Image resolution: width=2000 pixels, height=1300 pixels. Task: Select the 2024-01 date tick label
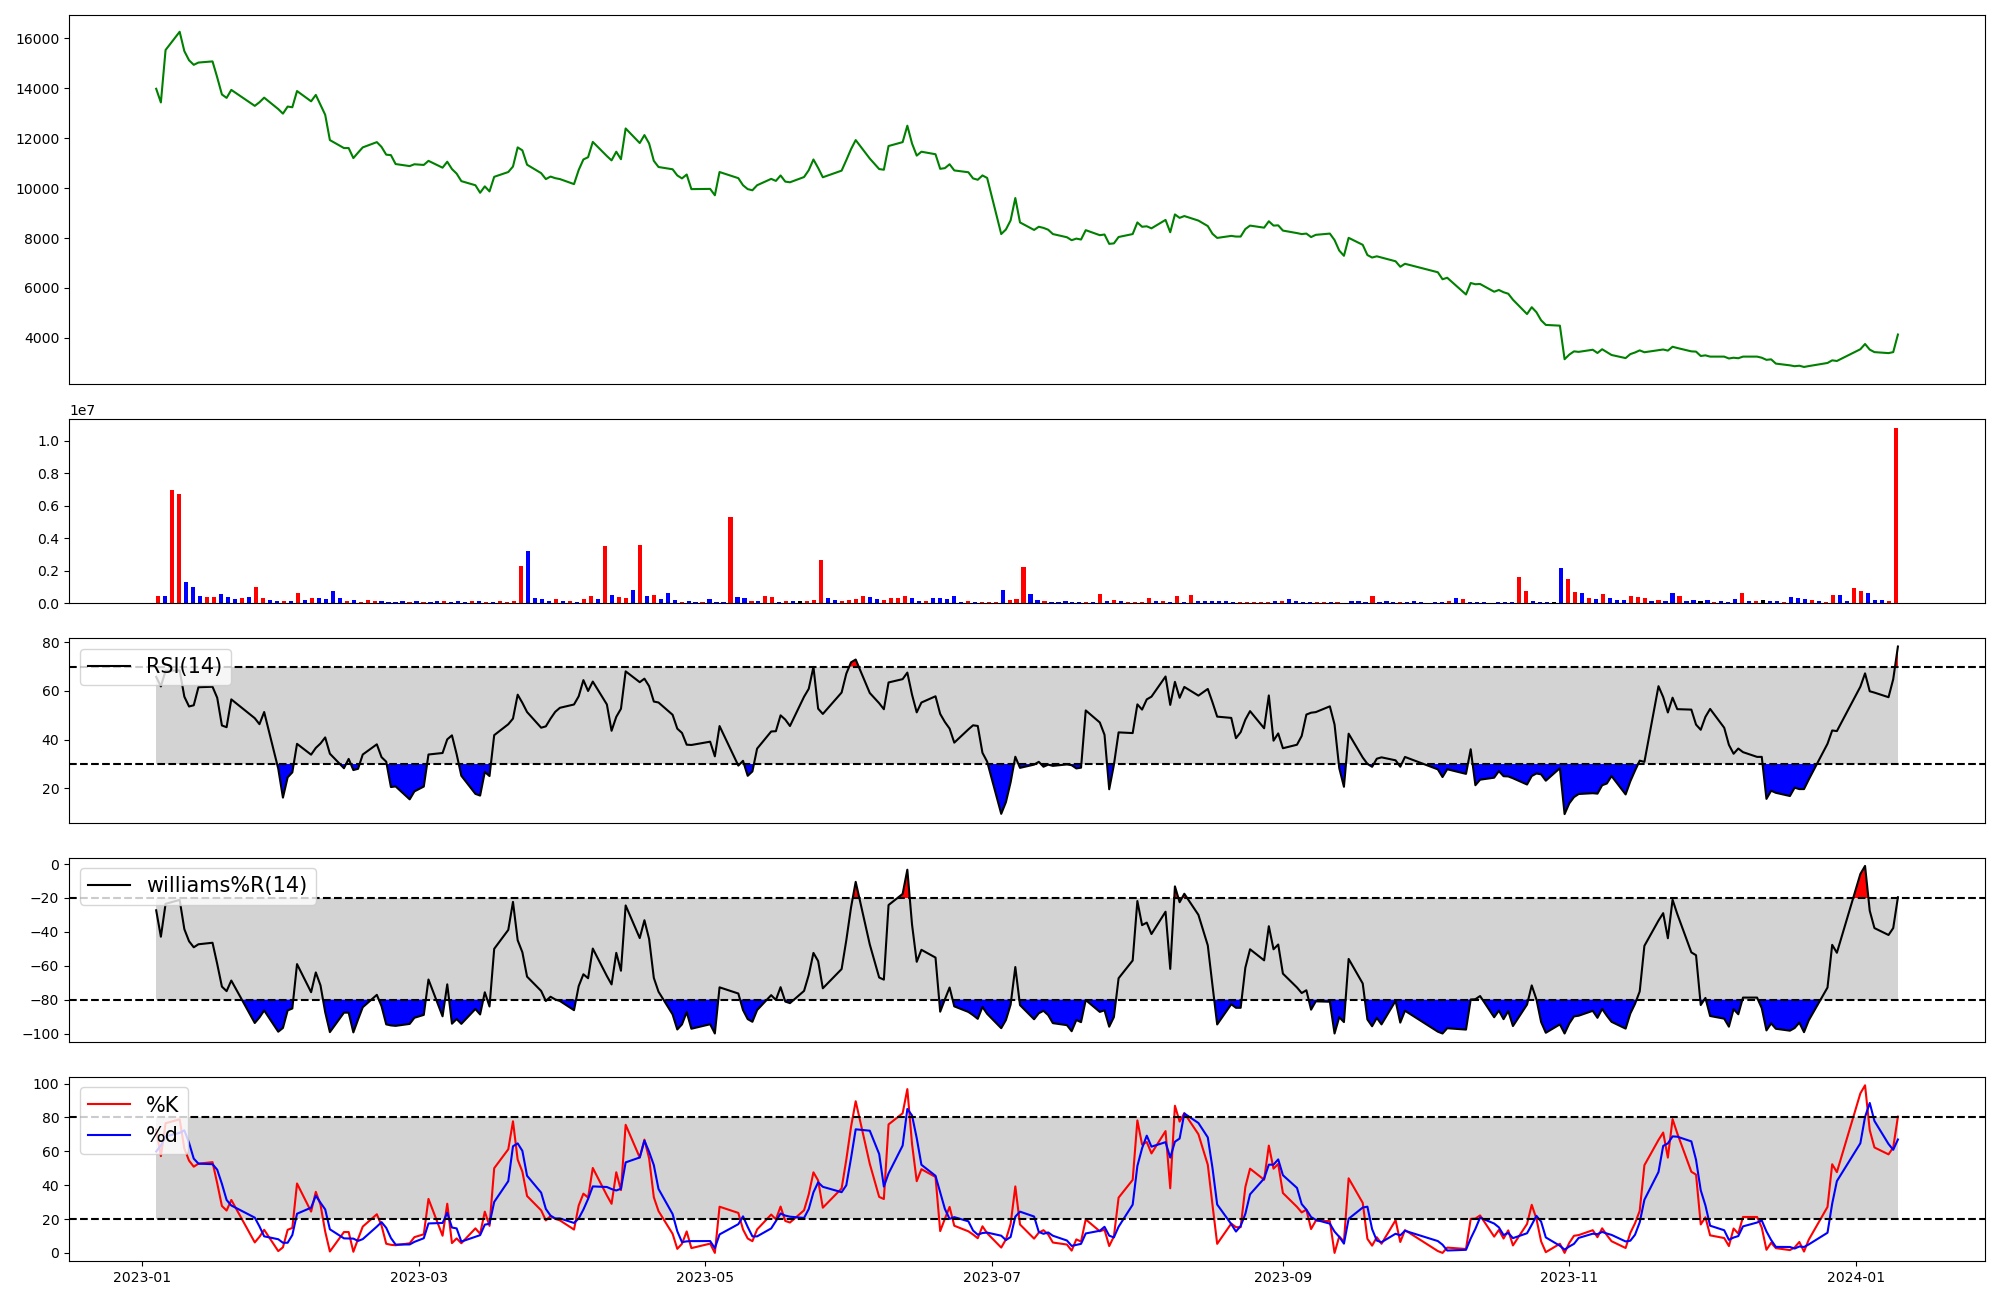point(1856,1277)
